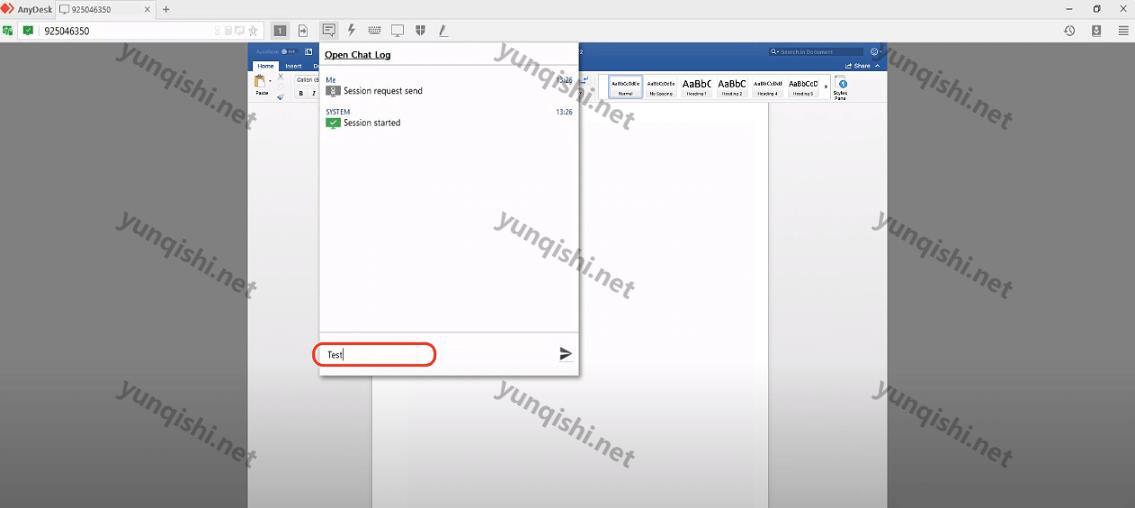
Task: Click the font name box in Word
Action: click(x=308, y=80)
